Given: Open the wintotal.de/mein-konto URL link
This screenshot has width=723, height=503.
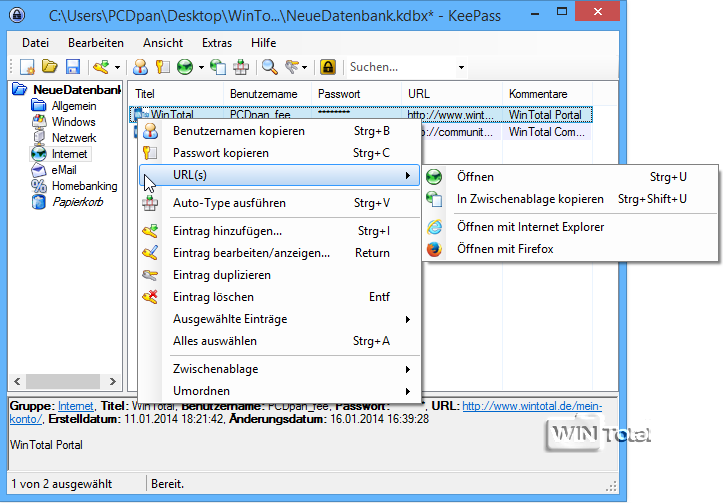Looking at the screenshot, I should 532,406.
